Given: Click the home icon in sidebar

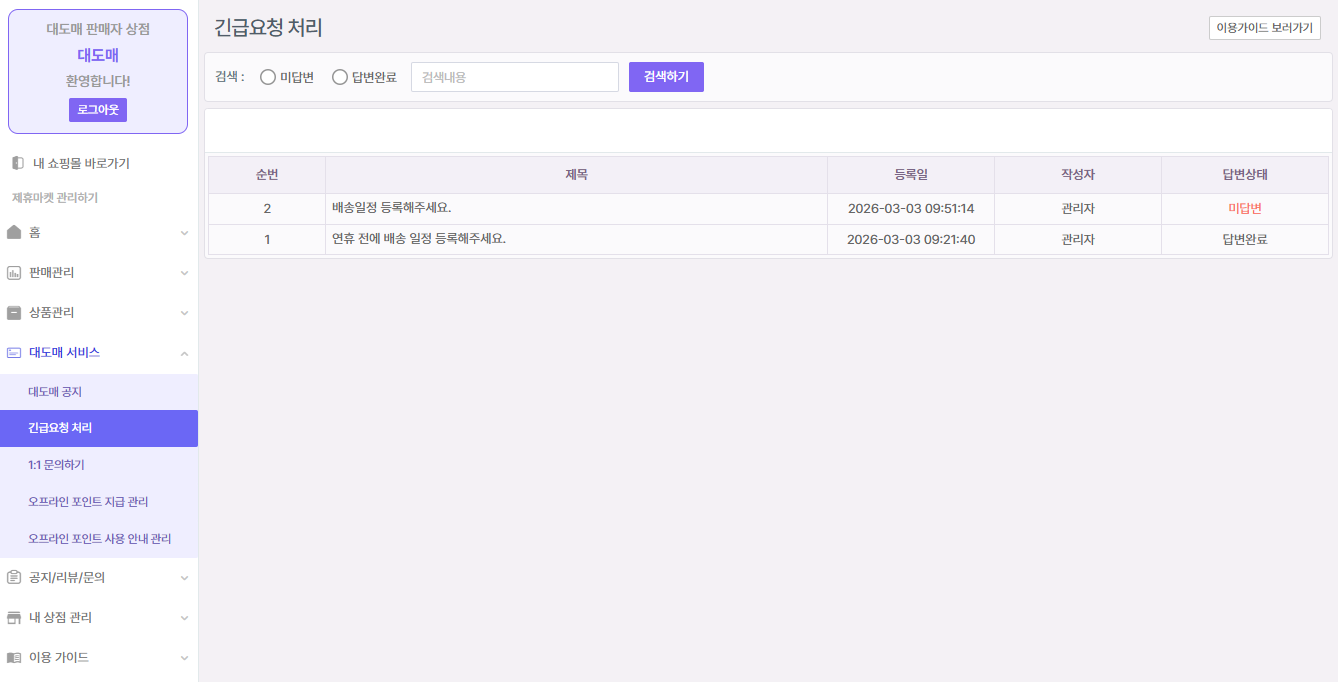Looking at the screenshot, I should tap(14, 232).
